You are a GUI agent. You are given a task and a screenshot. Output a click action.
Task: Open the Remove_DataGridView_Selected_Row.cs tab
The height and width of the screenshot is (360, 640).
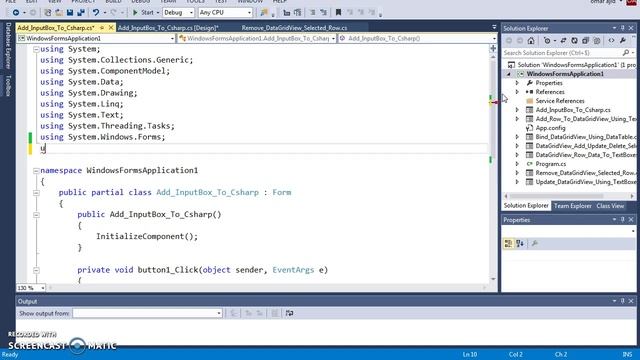(x=294, y=28)
